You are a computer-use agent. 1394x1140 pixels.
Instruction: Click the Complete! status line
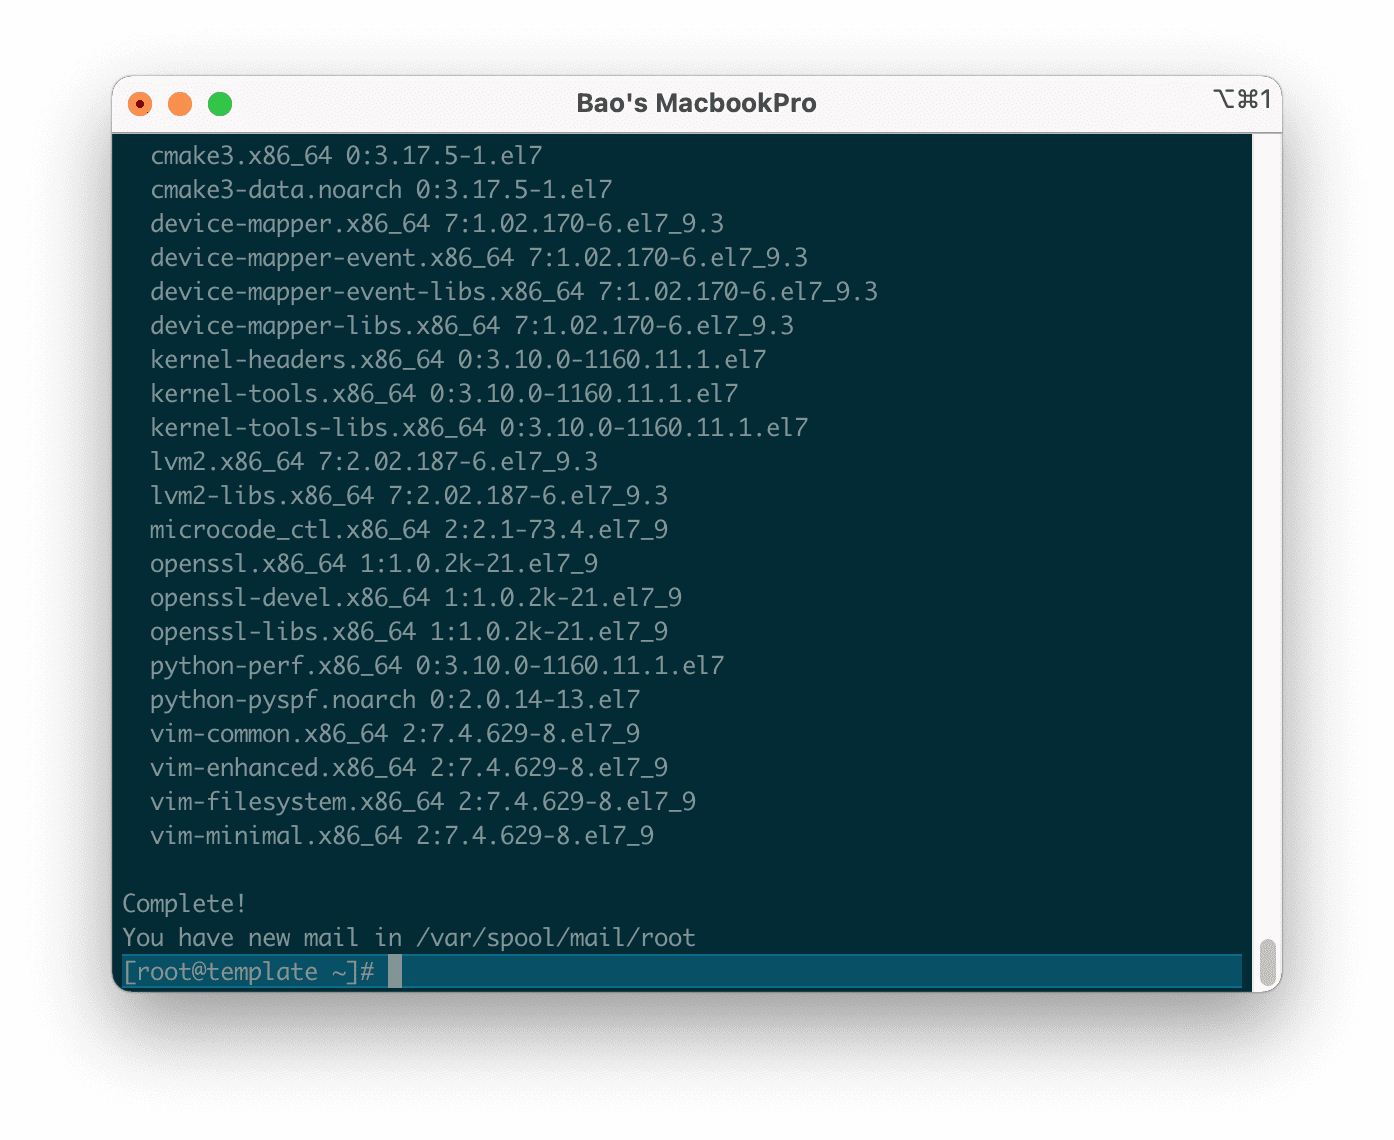[183, 903]
